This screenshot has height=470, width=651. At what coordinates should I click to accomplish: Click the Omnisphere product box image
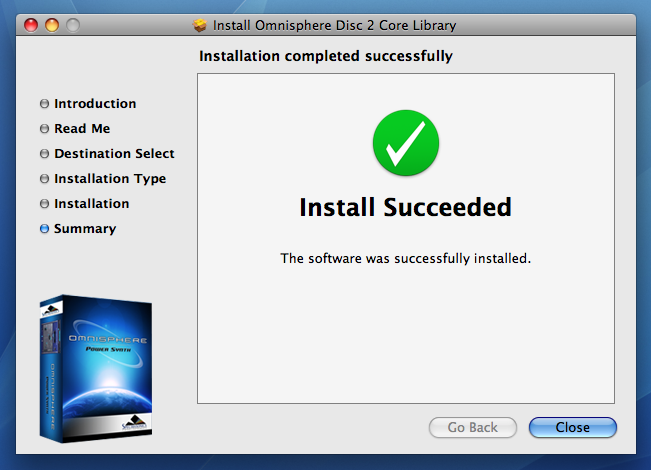tap(96, 367)
